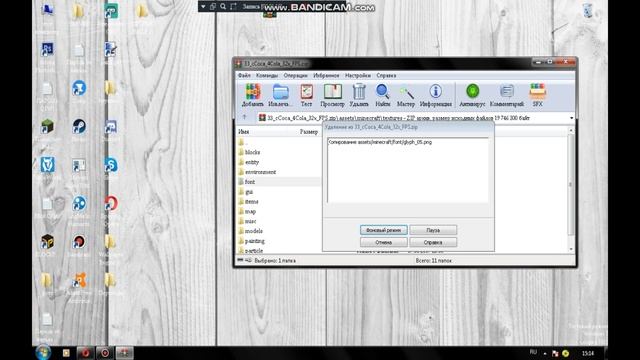Click the scrollbar down arrow in file list
Viewport: 640px width, 360px height.
(571, 249)
